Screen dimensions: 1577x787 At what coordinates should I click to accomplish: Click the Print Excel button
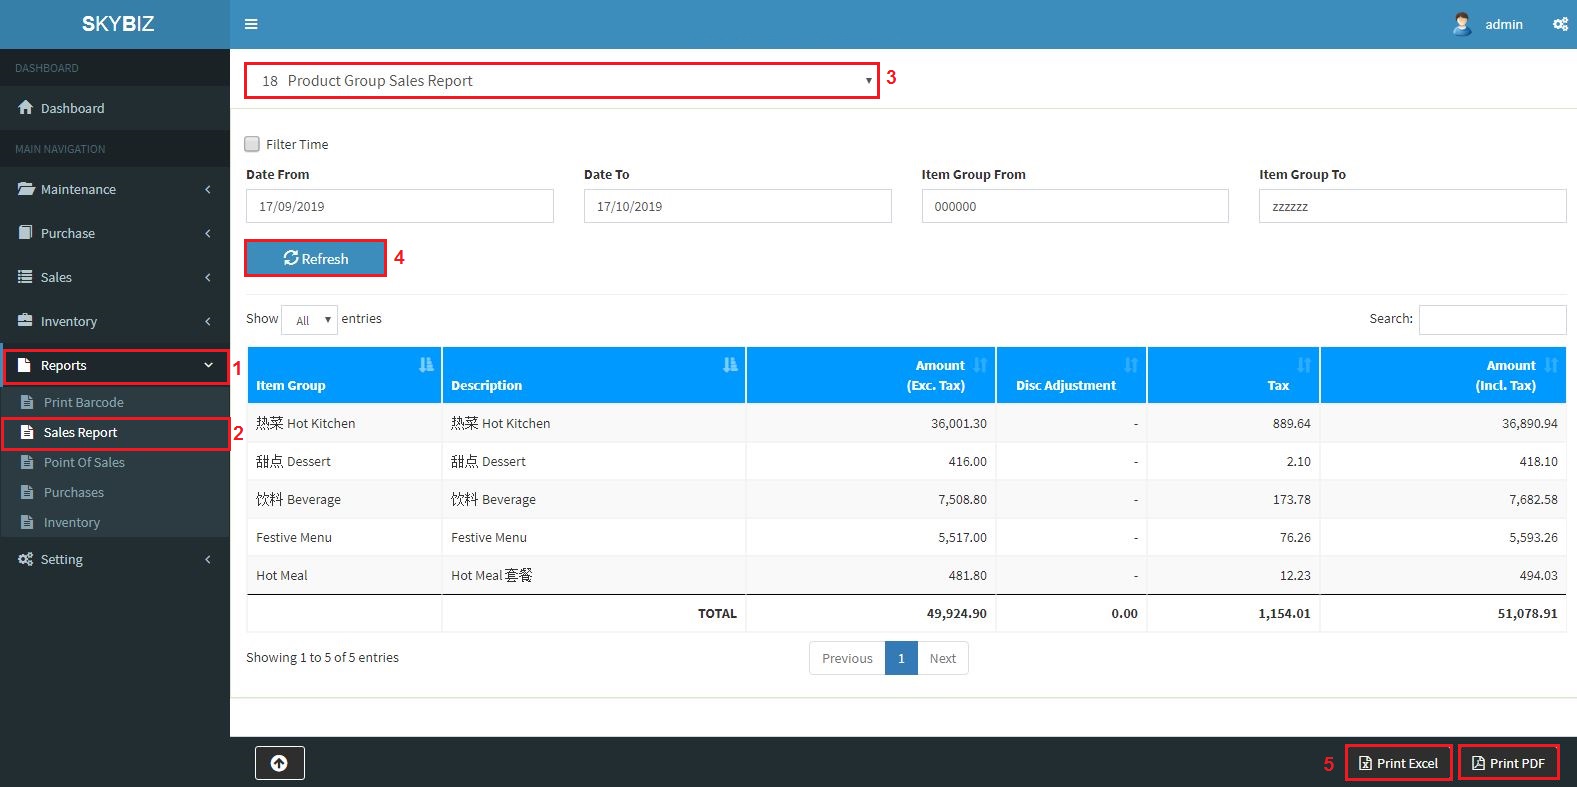pos(1398,763)
